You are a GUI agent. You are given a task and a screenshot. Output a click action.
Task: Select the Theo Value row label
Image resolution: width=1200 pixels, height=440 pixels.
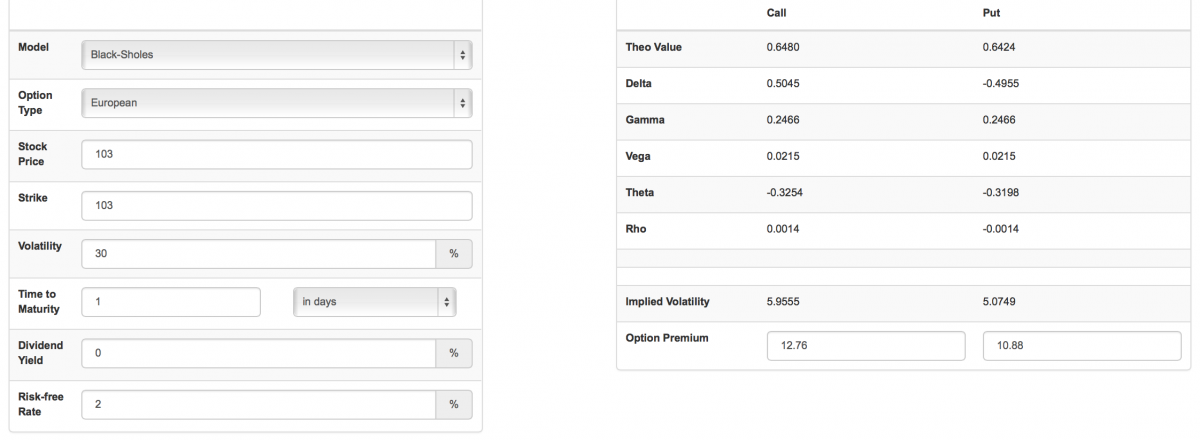[653, 47]
